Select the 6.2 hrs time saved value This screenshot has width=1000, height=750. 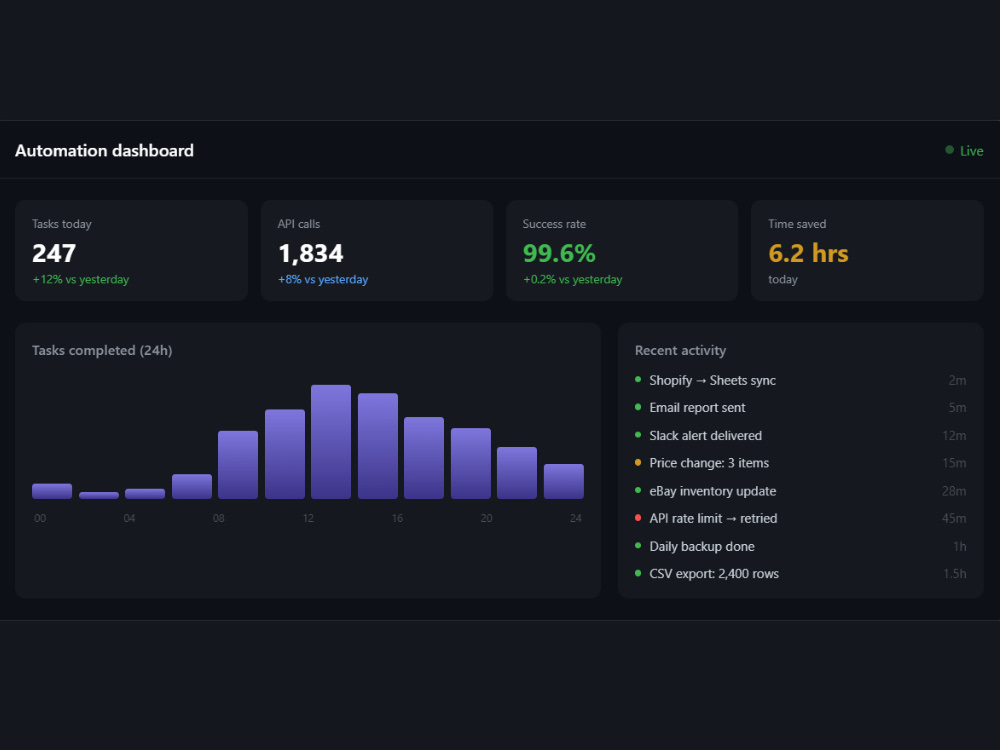tap(808, 253)
